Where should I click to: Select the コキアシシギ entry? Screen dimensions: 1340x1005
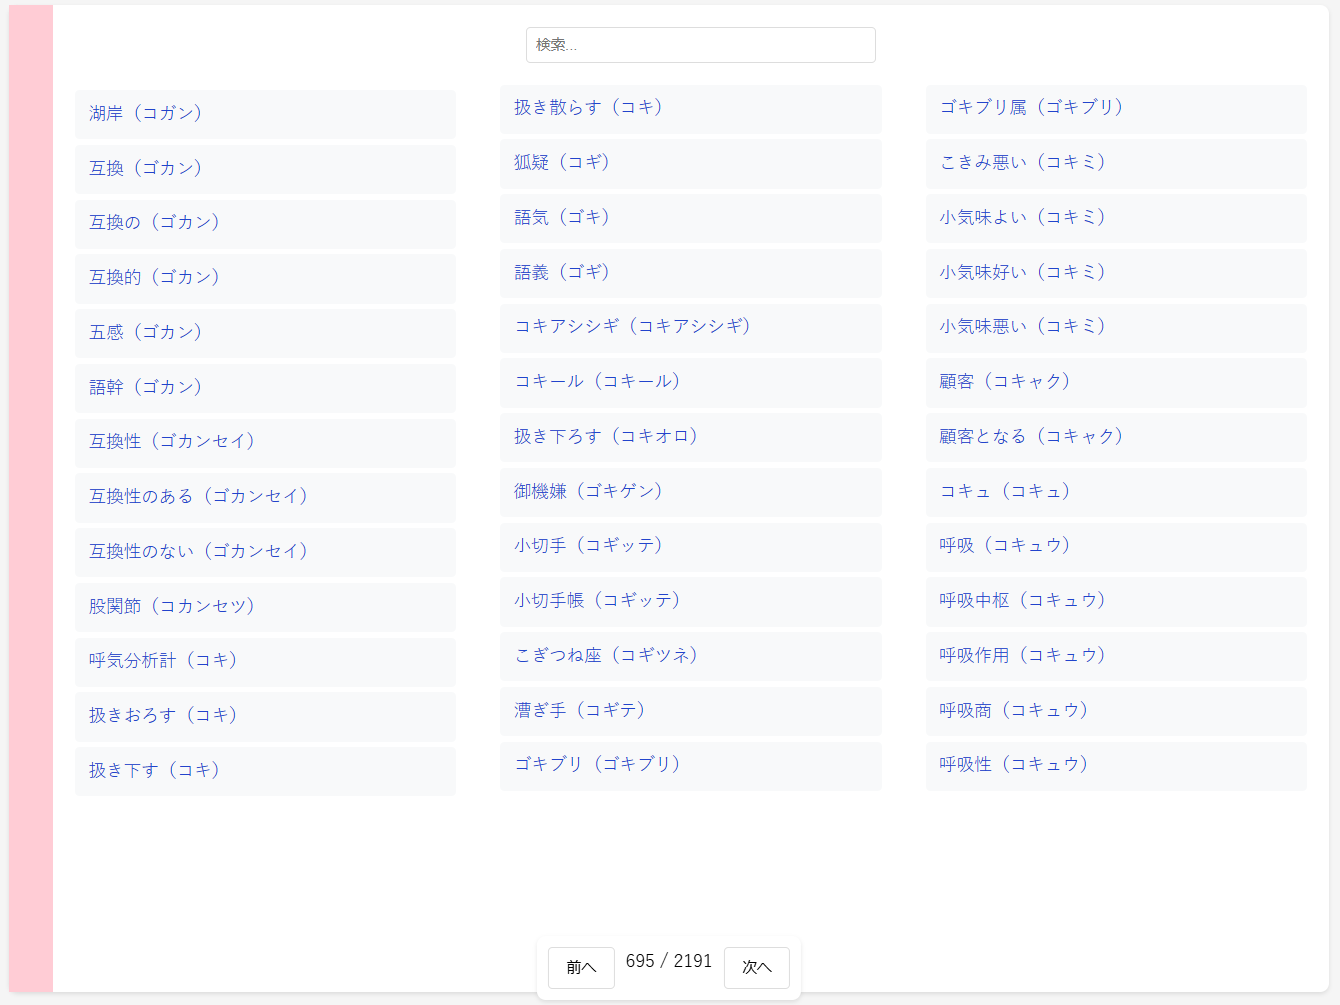pyautogui.click(x=691, y=327)
